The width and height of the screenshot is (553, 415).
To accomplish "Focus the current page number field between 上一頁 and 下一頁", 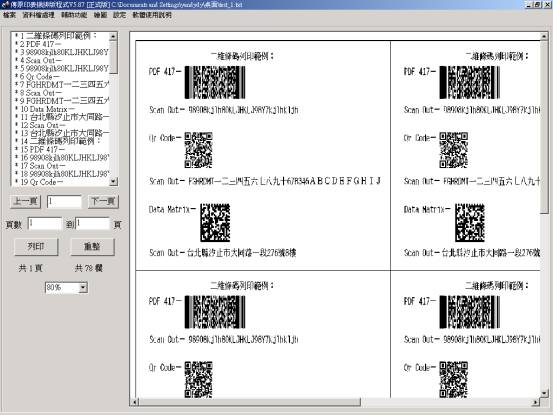I will point(64,202).
